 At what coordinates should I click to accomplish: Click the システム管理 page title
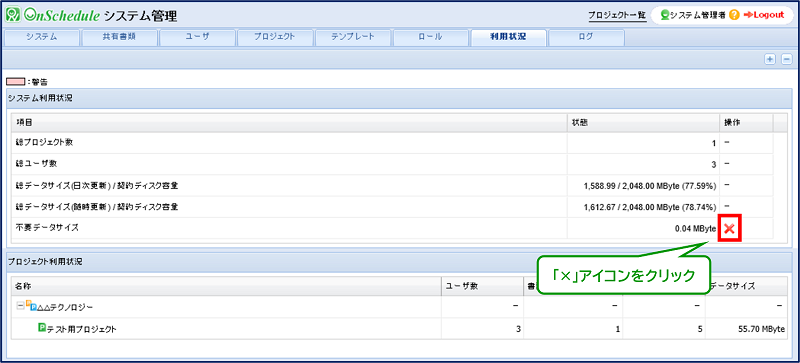point(140,16)
